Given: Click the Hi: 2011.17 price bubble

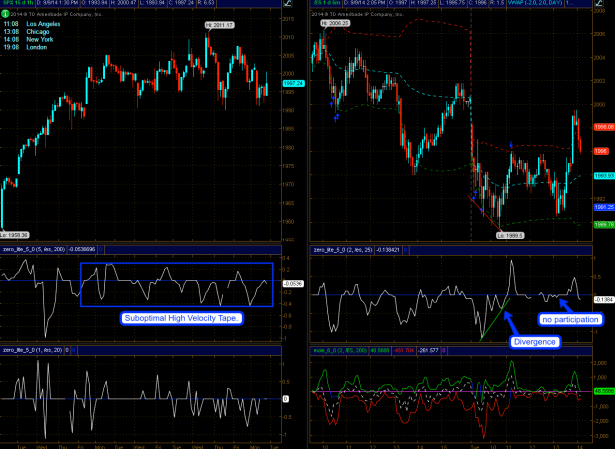Looking at the screenshot, I should coord(220,25).
